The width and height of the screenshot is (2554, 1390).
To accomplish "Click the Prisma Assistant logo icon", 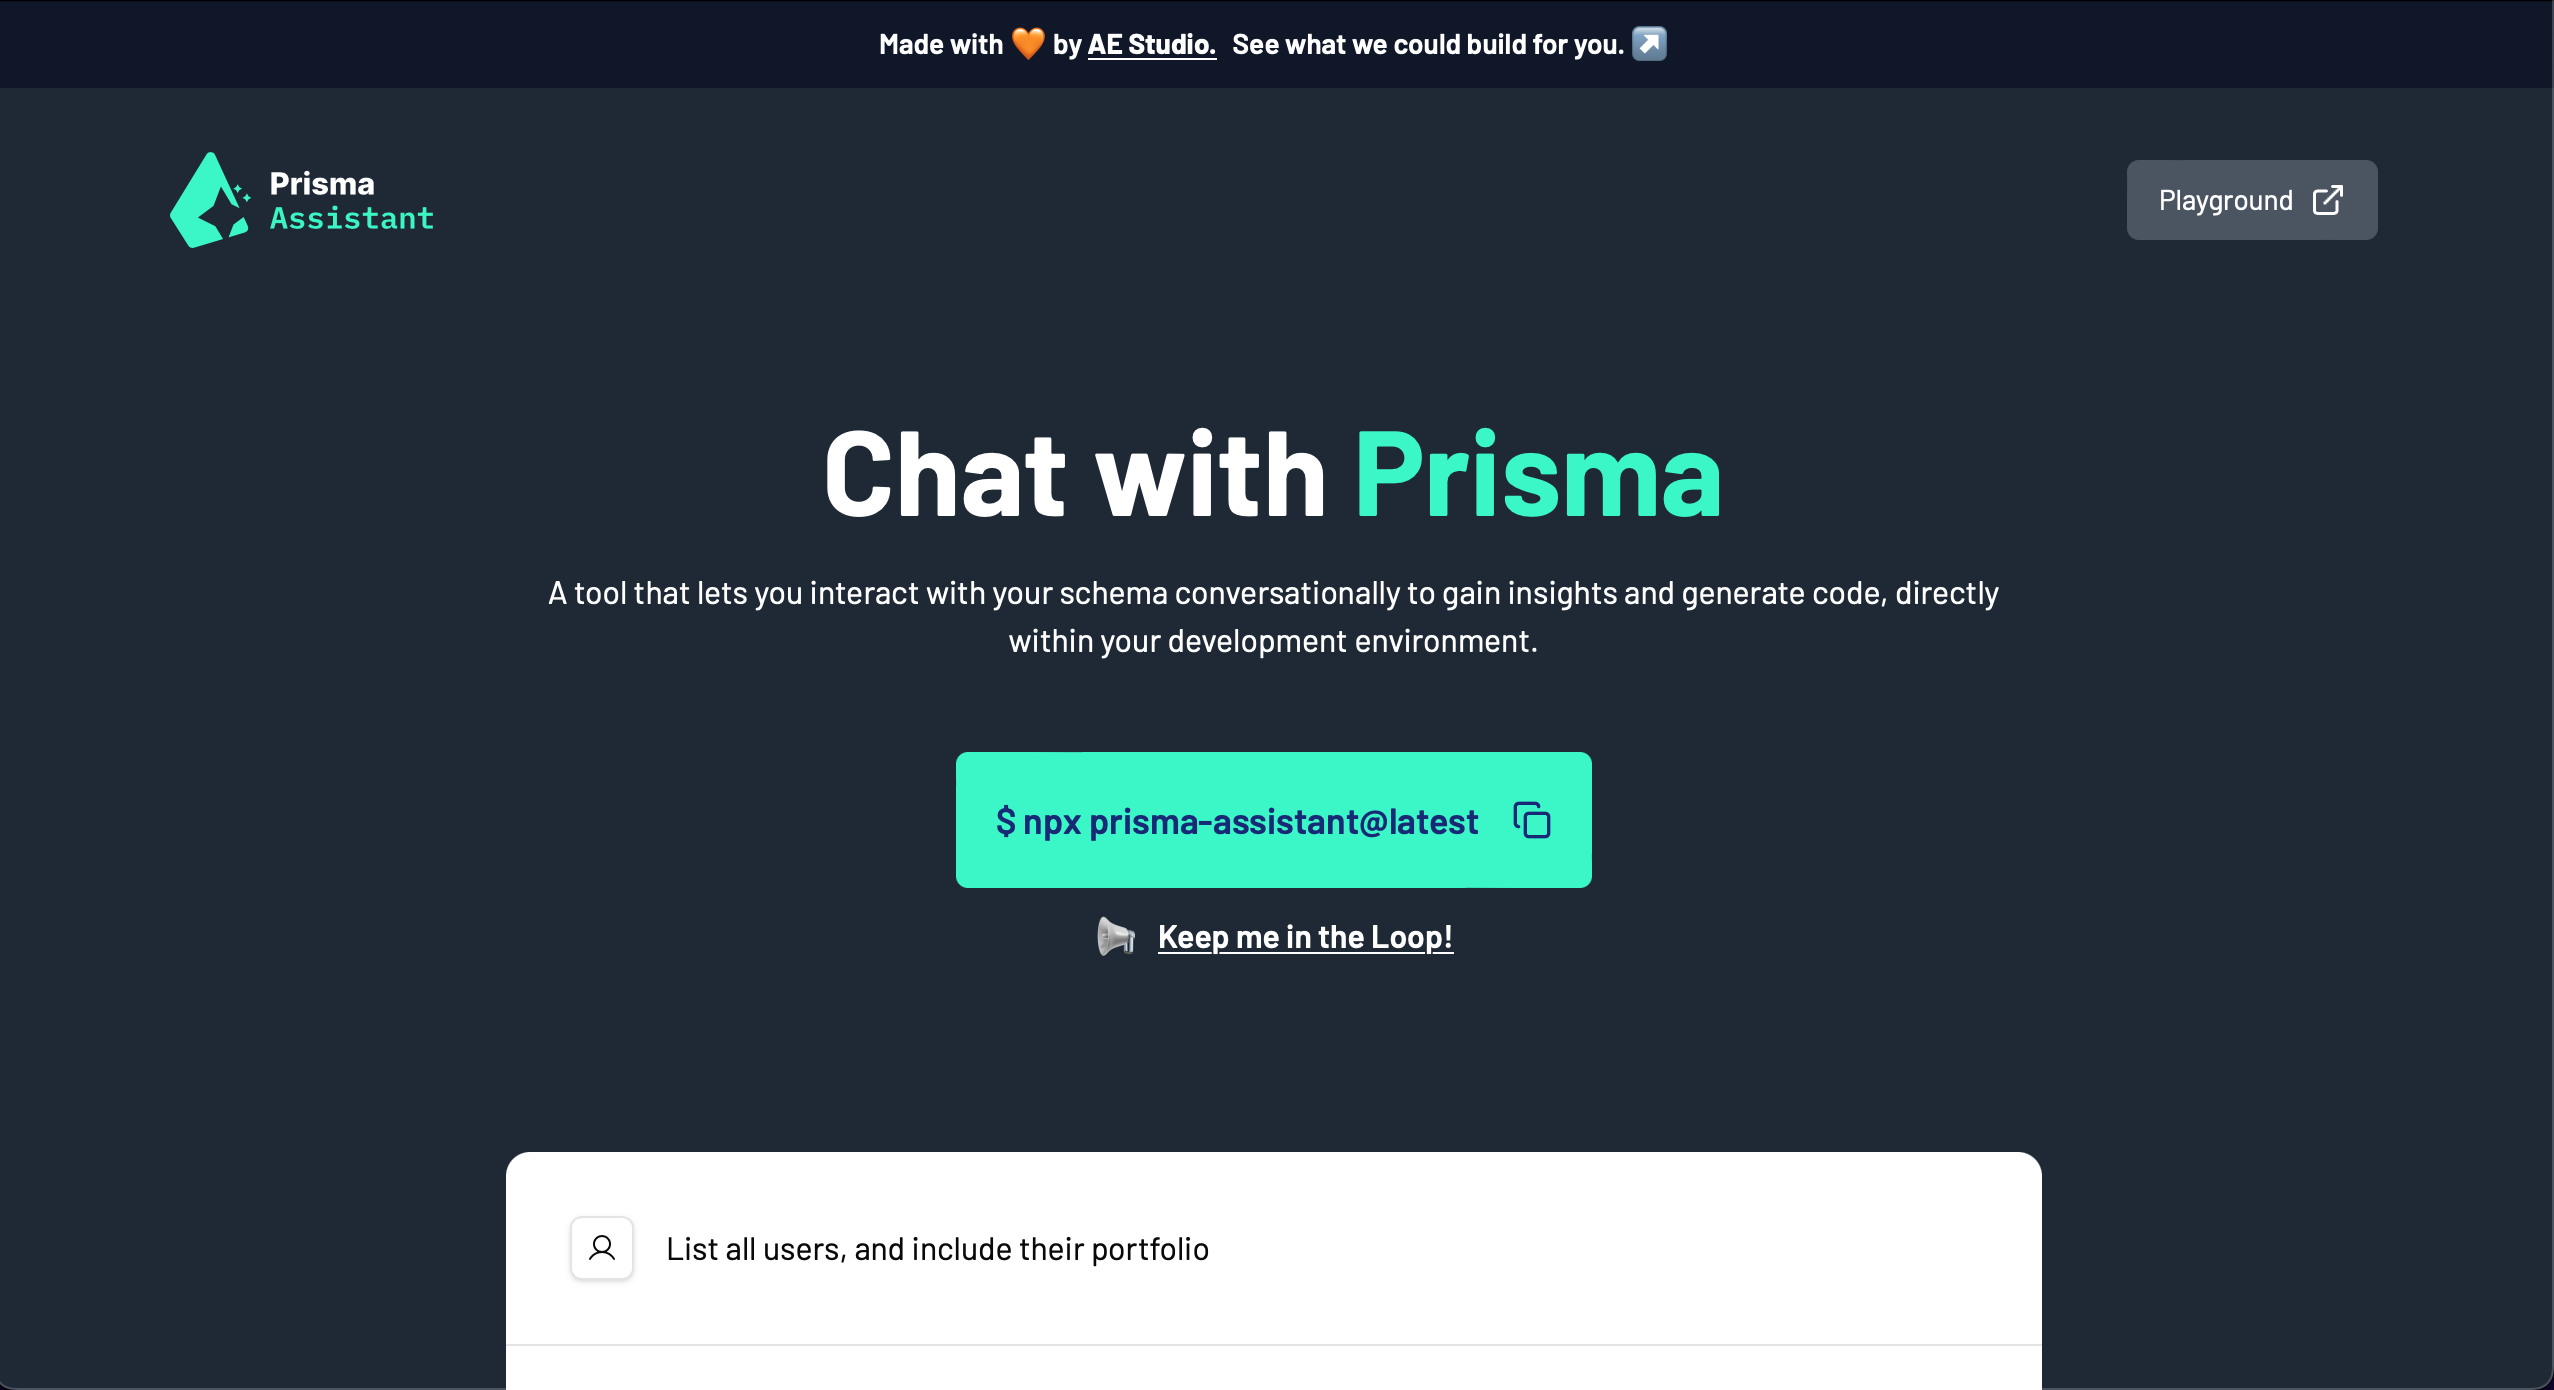I will [x=211, y=200].
